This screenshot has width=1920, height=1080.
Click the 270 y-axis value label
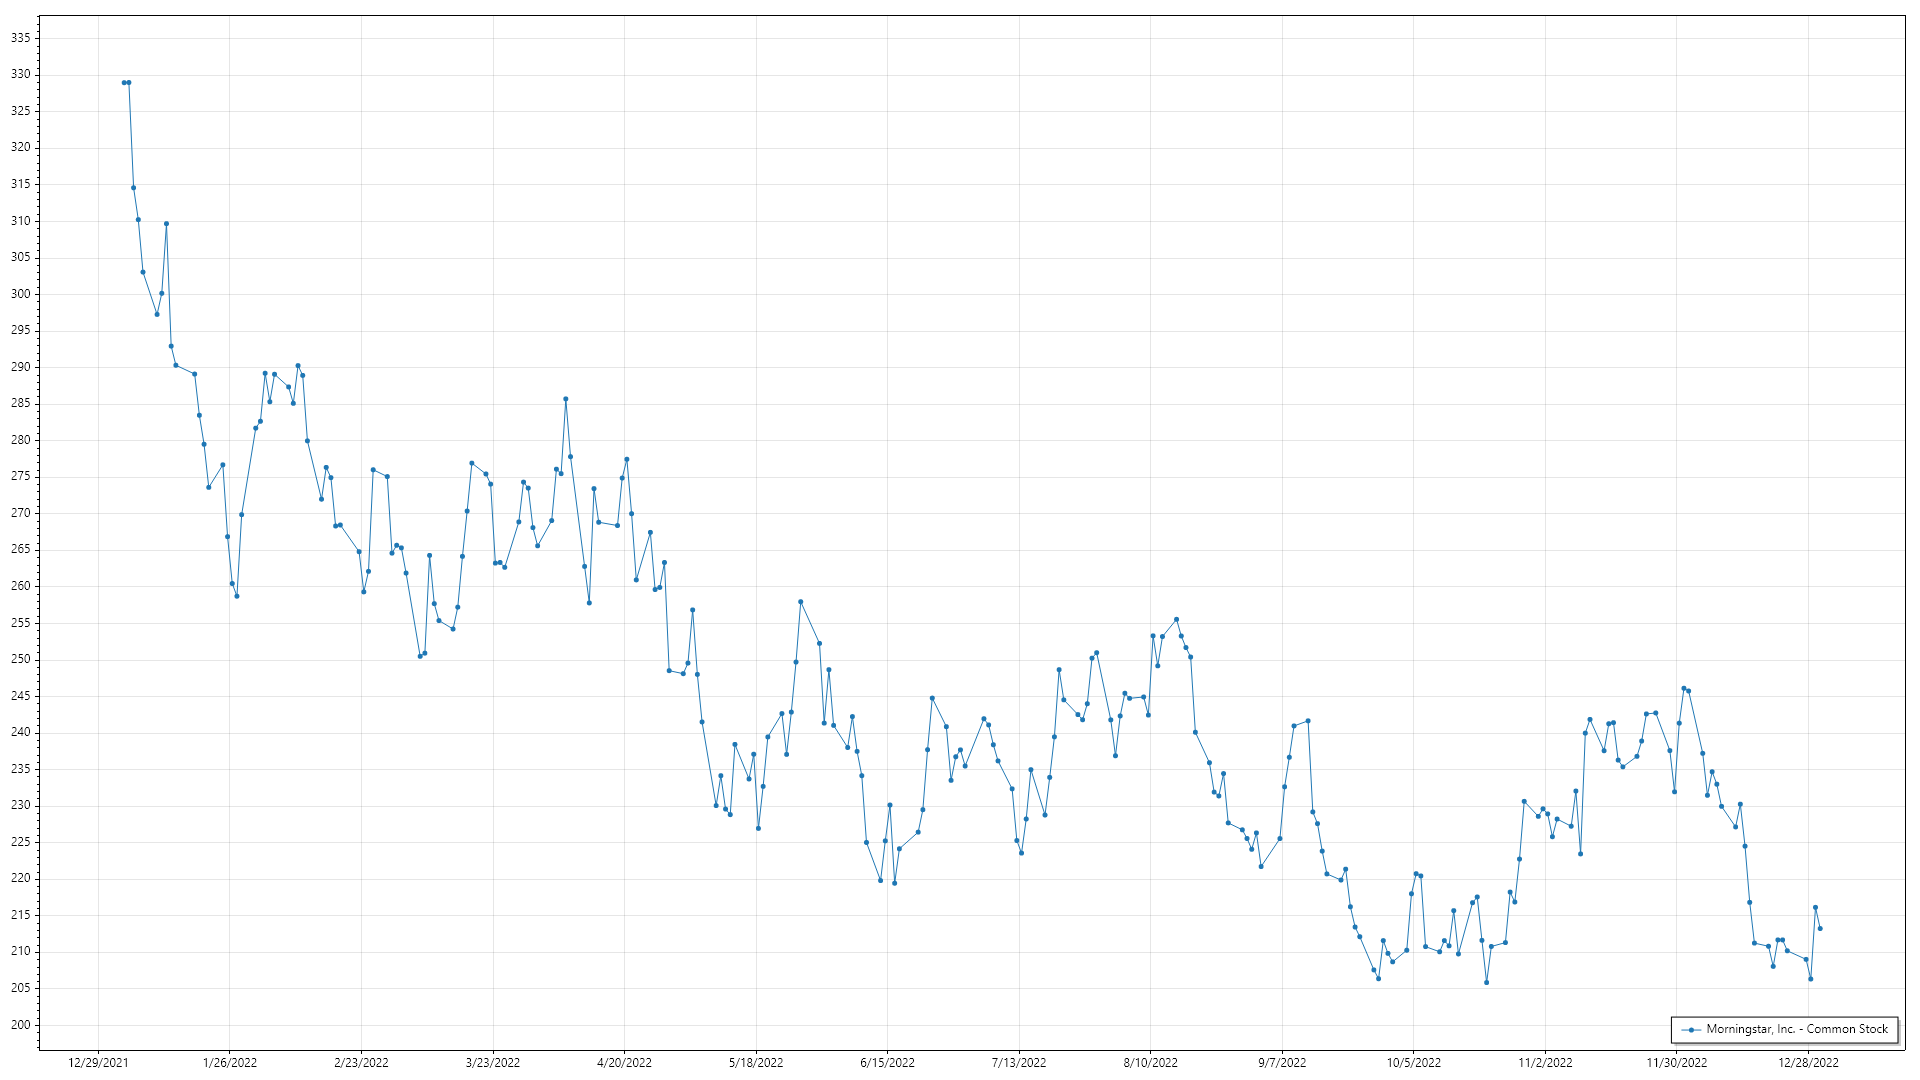tap(20, 513)
